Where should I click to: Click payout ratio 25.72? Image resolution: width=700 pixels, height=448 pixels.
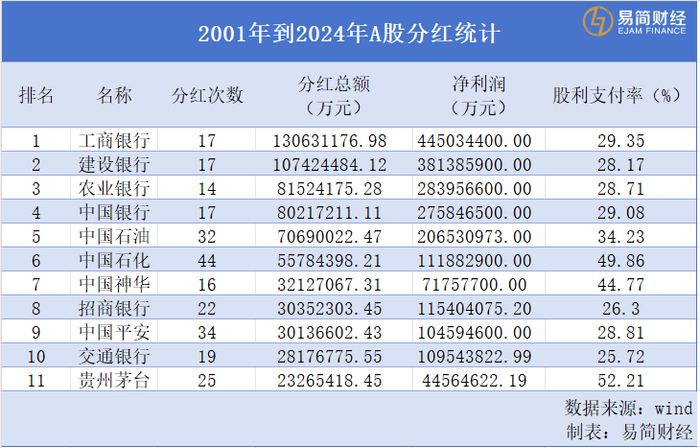(621, 357)
